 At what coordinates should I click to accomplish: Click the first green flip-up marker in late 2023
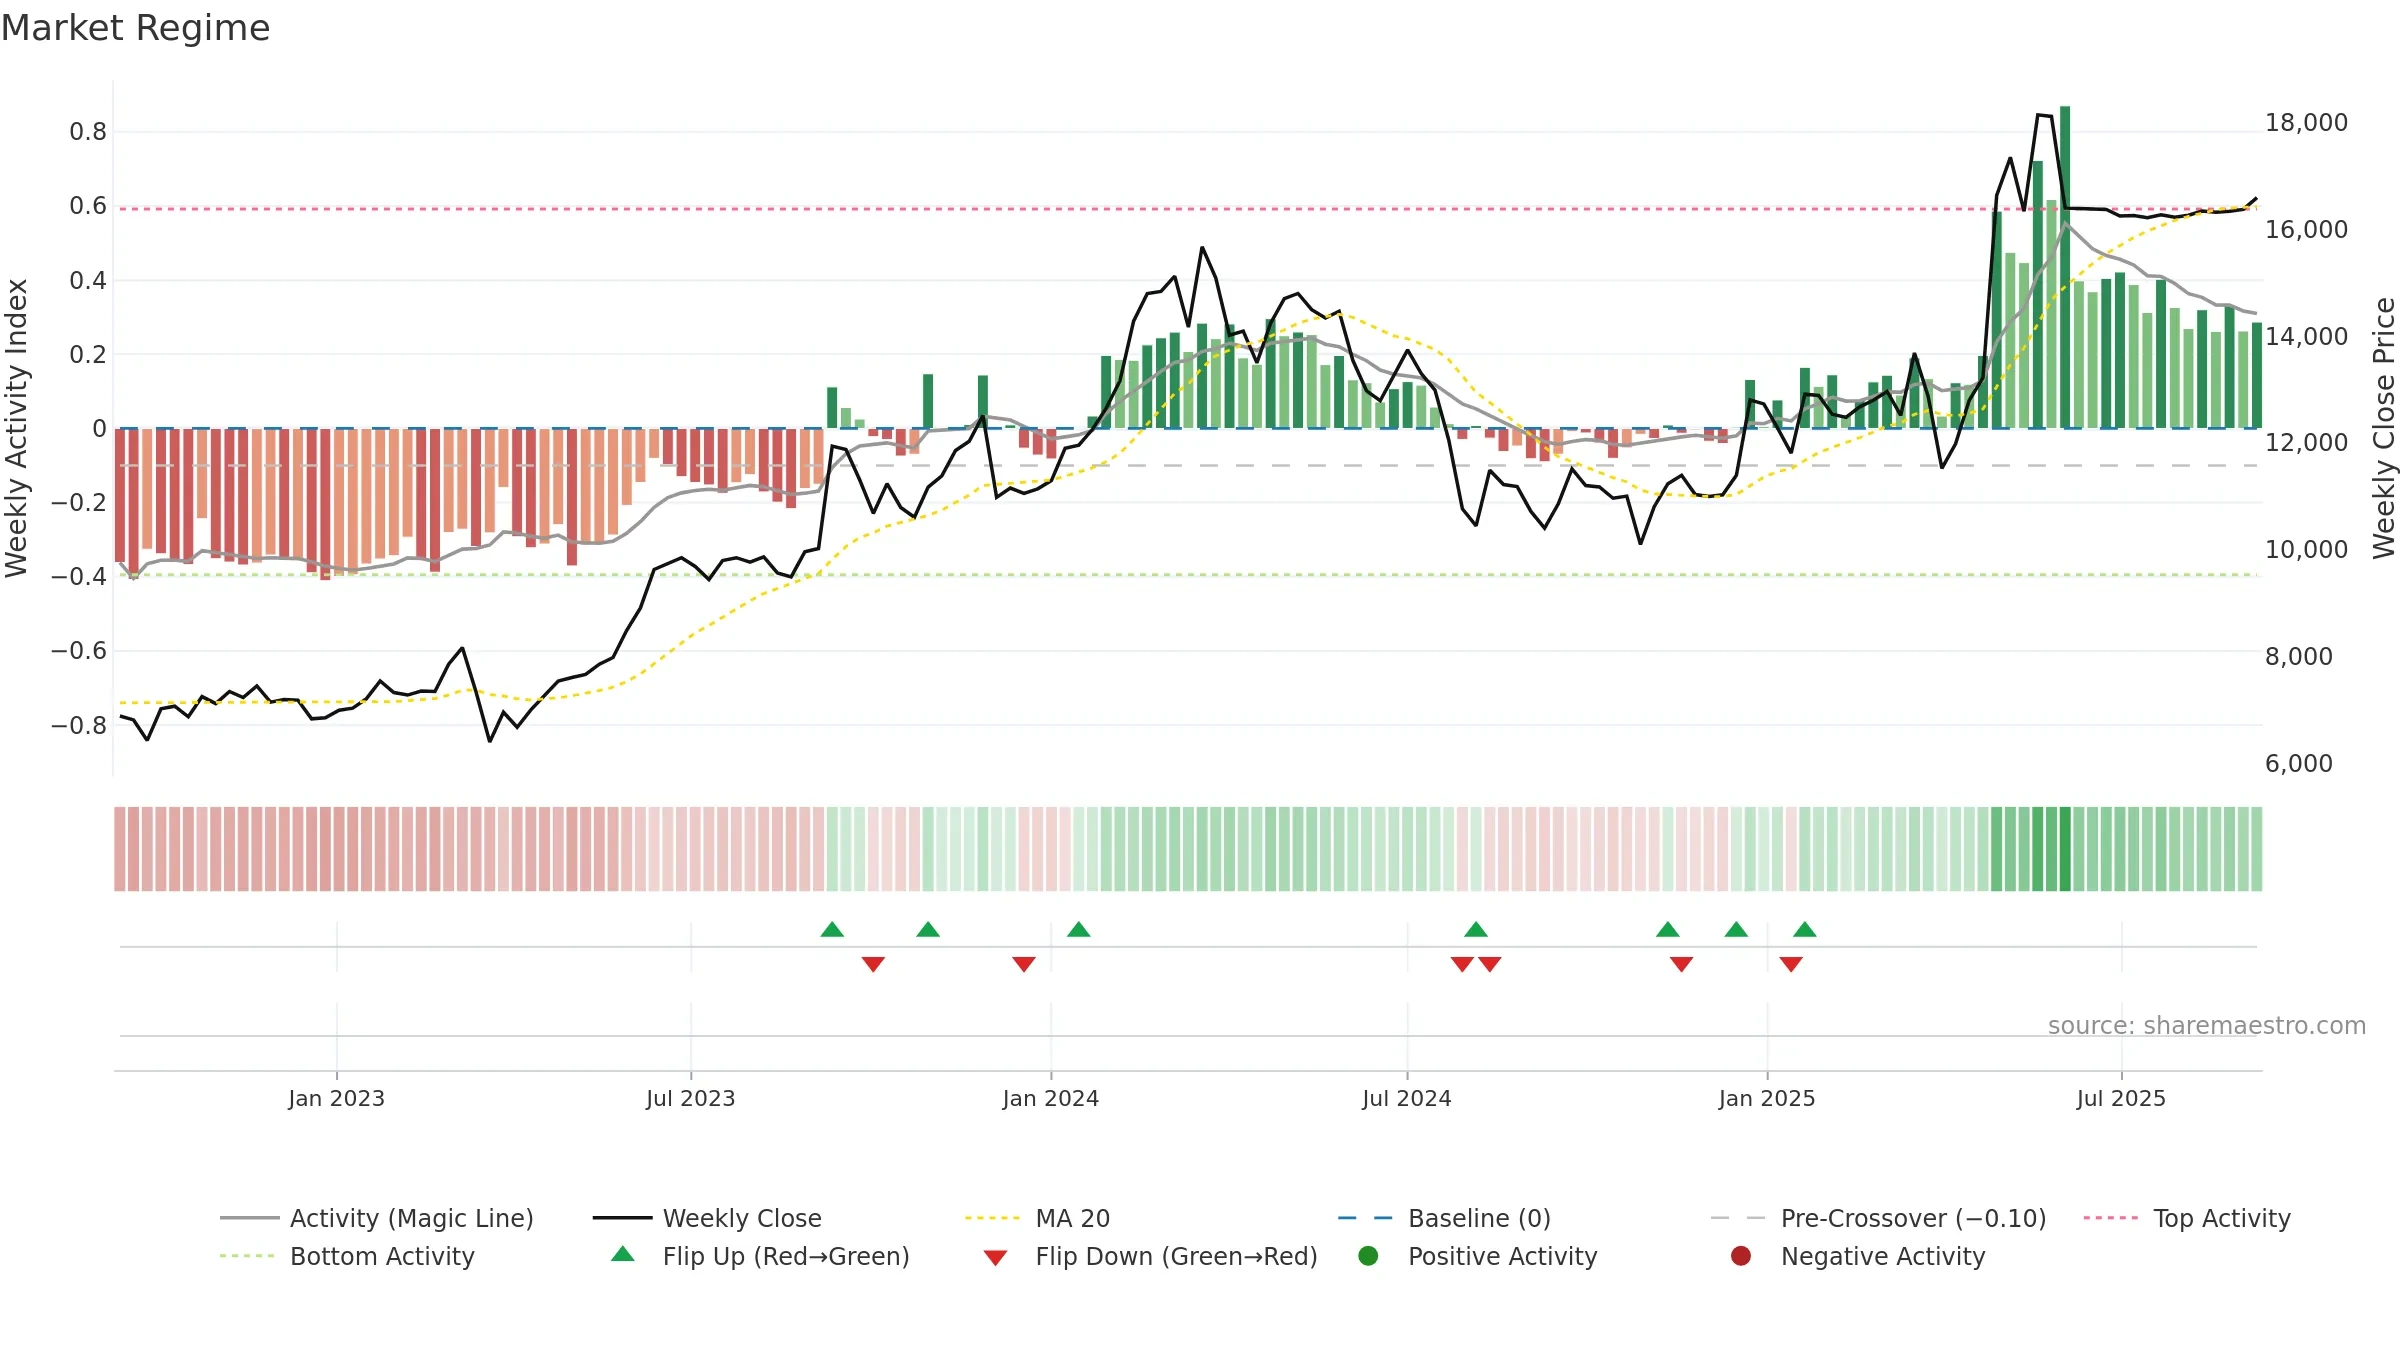pyautogui.click(x=832, y=929)
